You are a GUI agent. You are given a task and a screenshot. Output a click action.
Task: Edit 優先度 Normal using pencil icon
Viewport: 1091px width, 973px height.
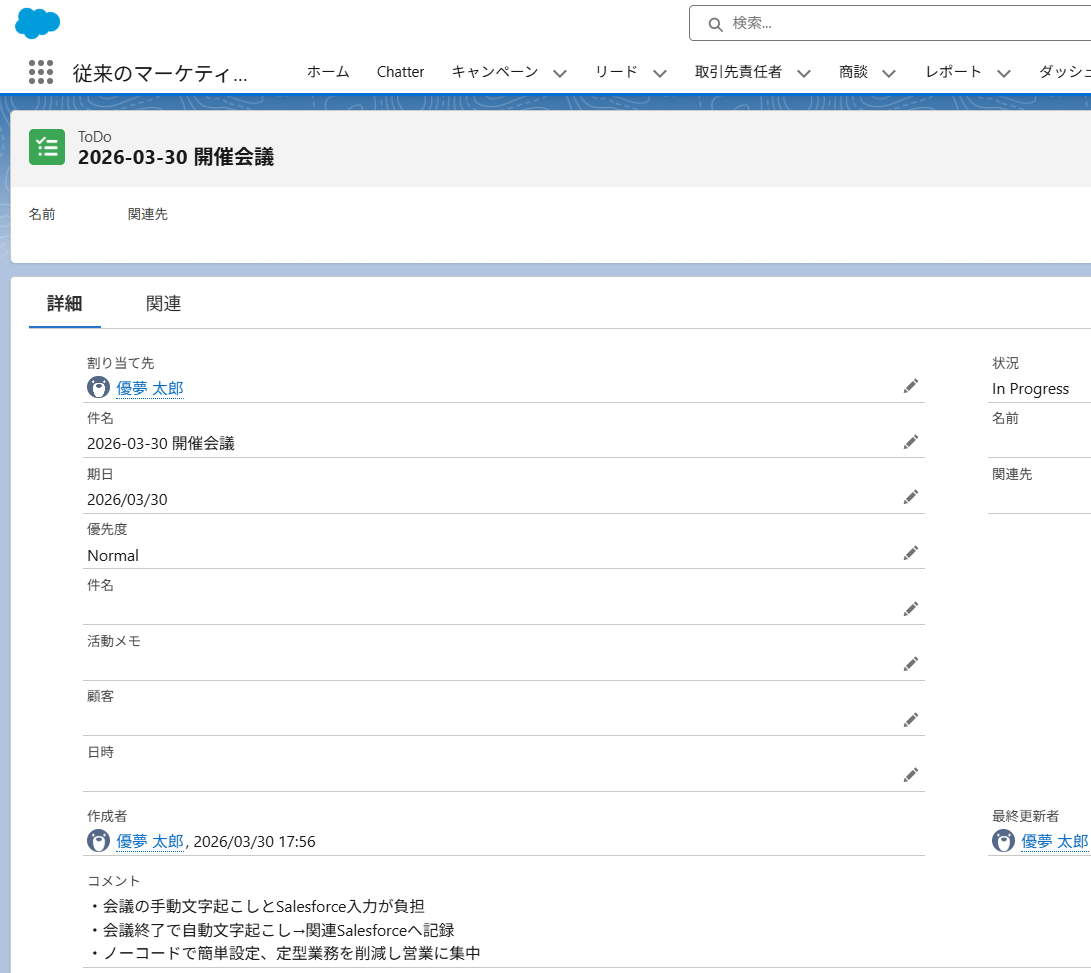coord(910,553)
